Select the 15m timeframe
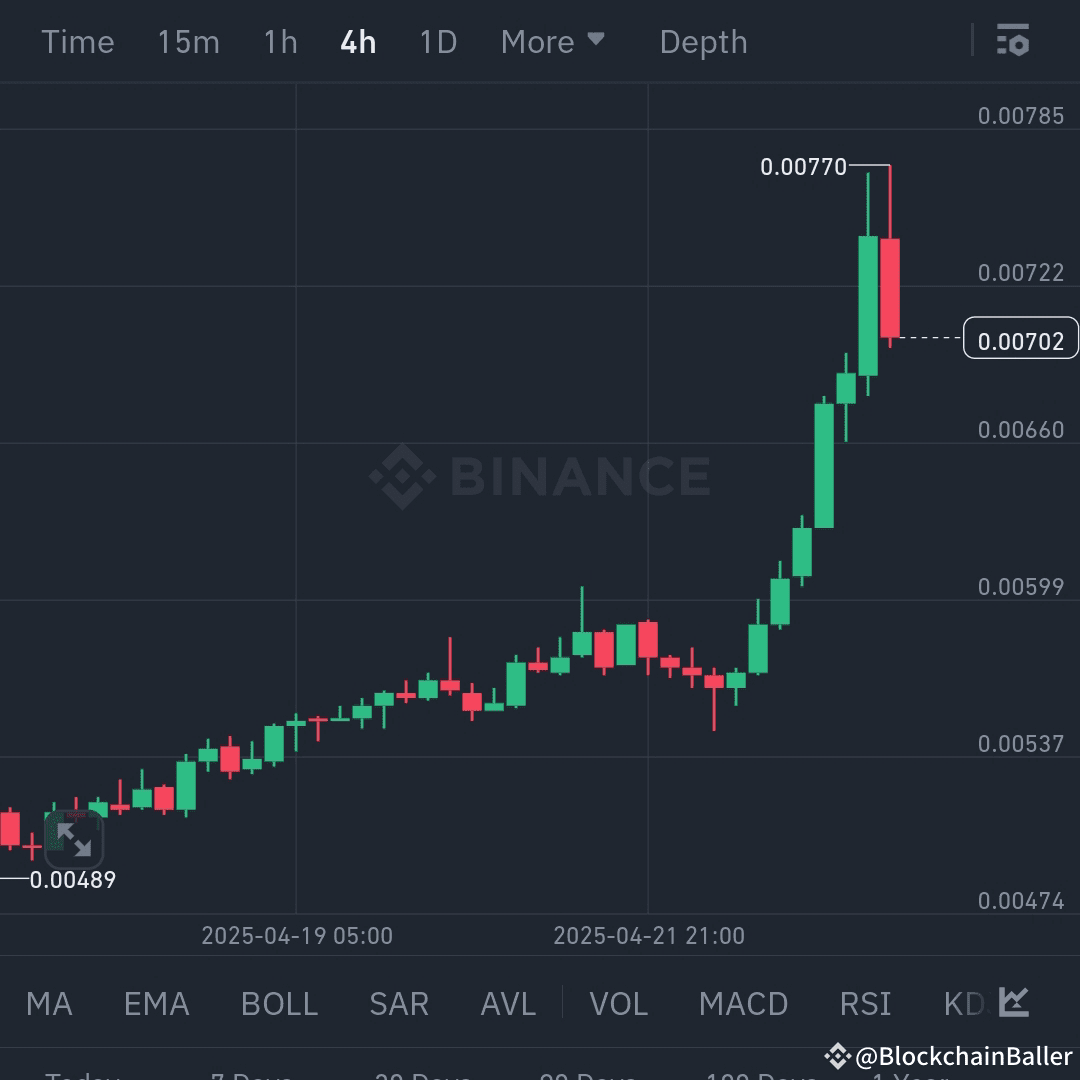Viewport: 1080px width, 1080px height. 188,41
